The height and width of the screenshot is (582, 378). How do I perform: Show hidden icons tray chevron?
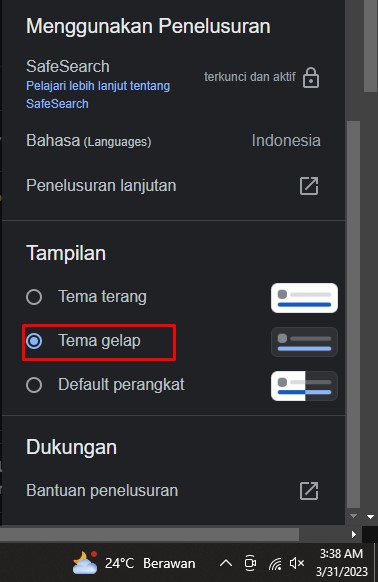[x=226, y=563]
